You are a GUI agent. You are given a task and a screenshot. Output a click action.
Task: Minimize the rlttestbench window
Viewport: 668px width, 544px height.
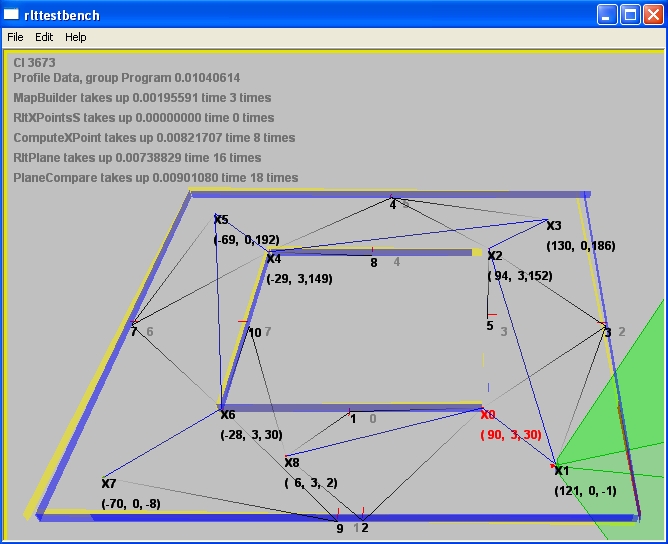pyautogui.click(x=608, y=15)
